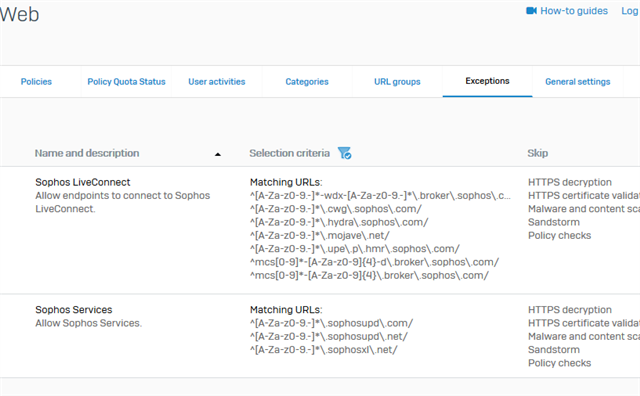Select the Exceptions tab

(x=487, y=81)
